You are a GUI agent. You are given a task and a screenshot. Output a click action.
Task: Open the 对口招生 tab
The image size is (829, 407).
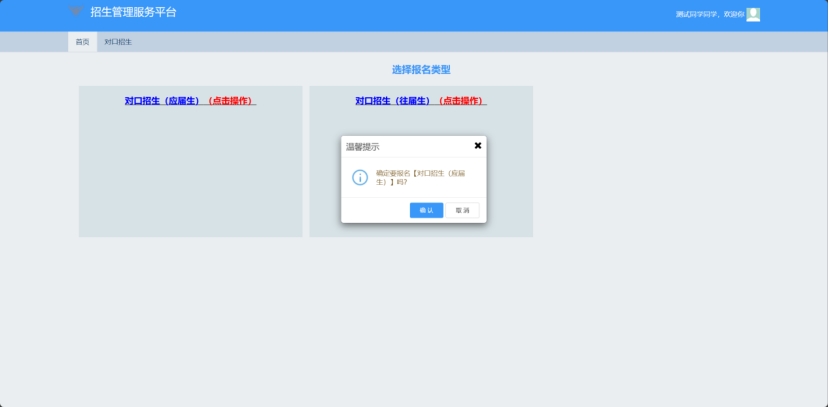118,42
